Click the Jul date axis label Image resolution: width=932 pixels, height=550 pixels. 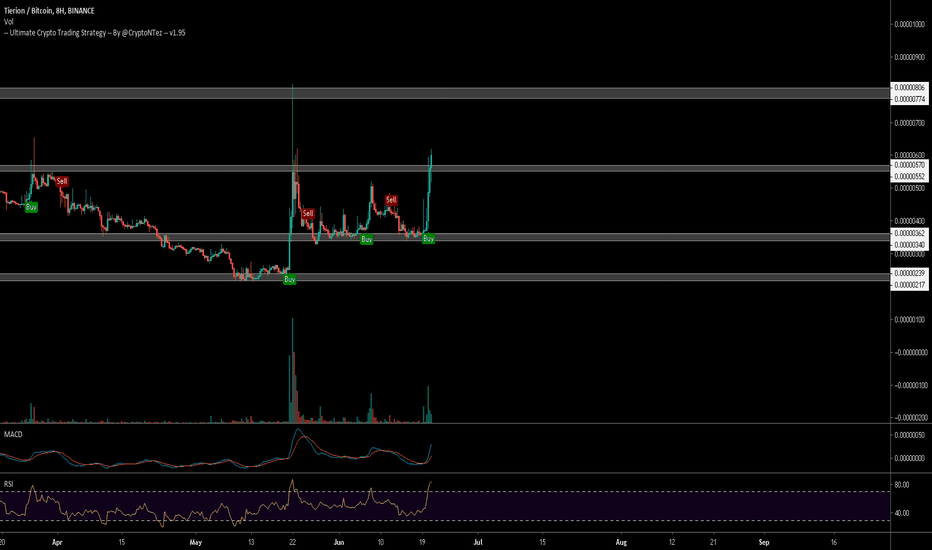(477, 542)
